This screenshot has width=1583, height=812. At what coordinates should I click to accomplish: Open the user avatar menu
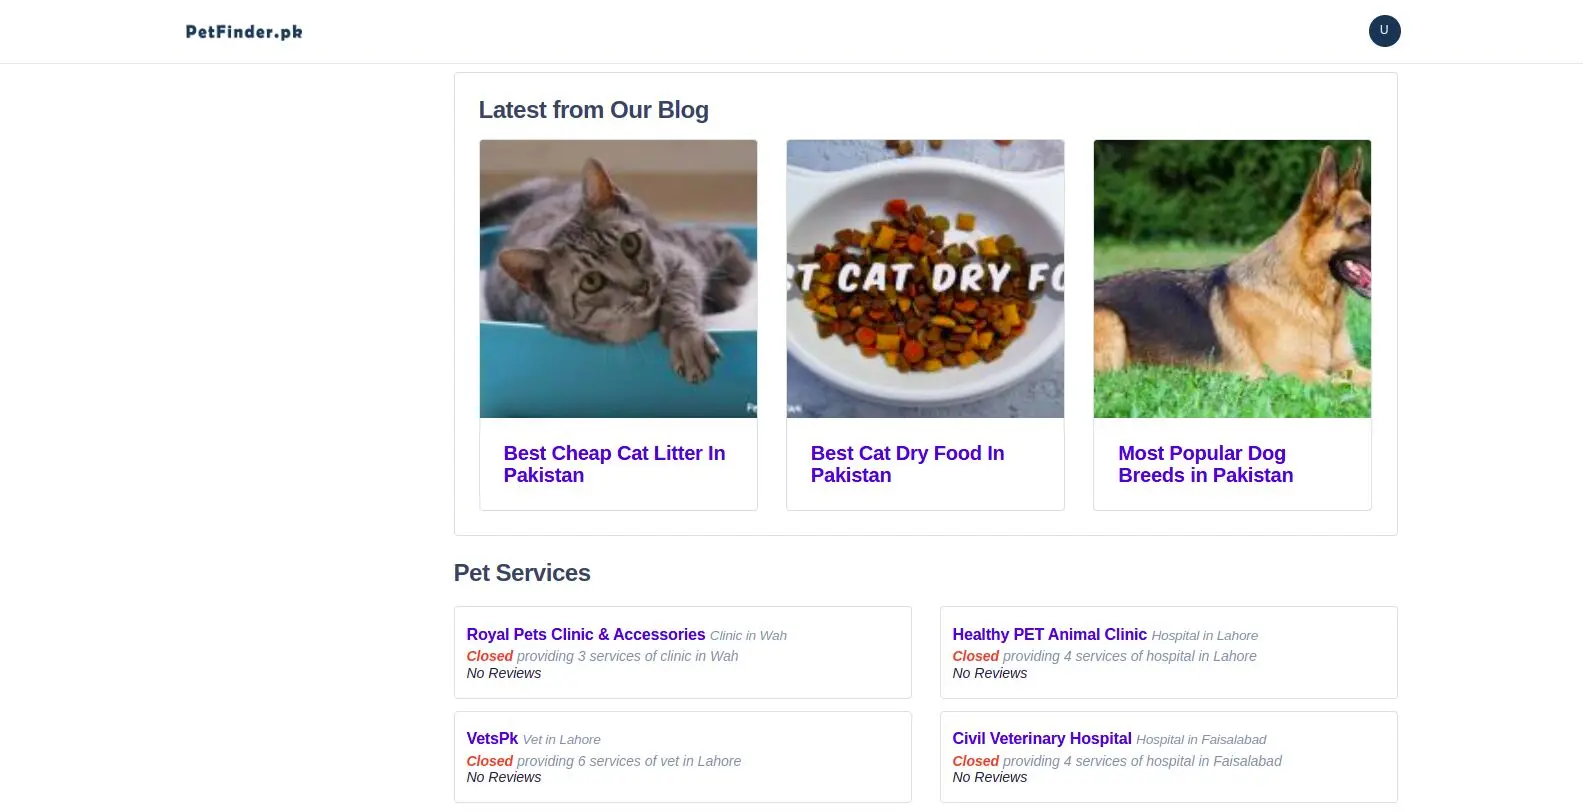tap(1384, 31)
